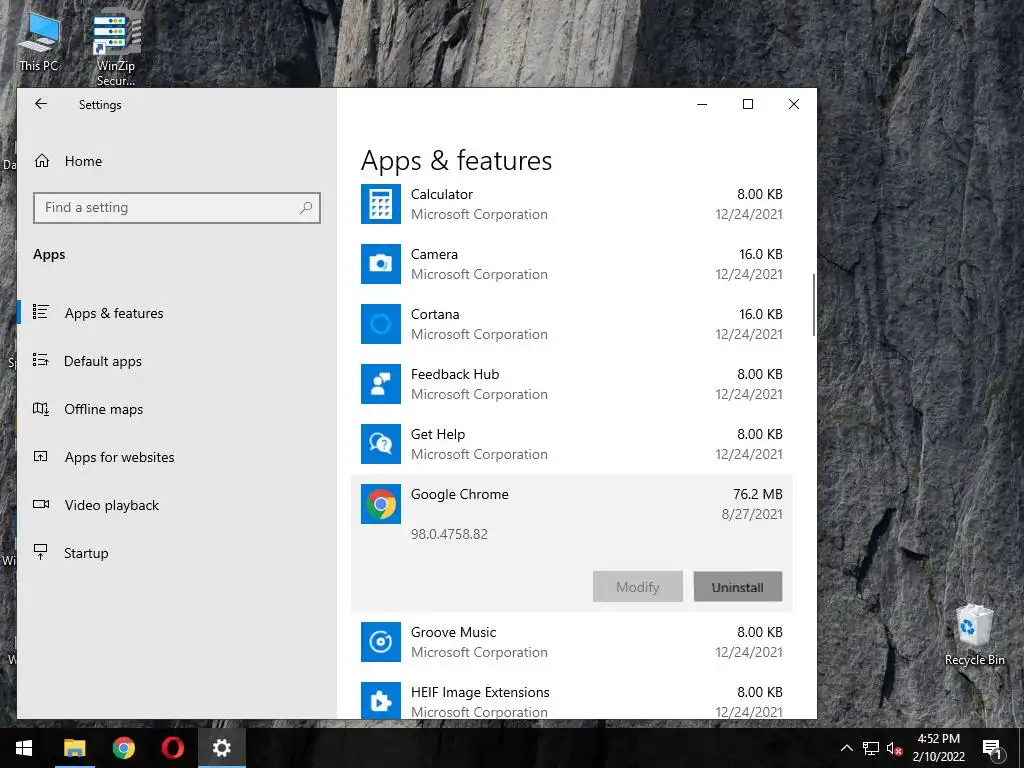This screenshot has width=1024, height=768.
Task: Click the Apps for websites sidebar icon
Action: click(40, 456)
